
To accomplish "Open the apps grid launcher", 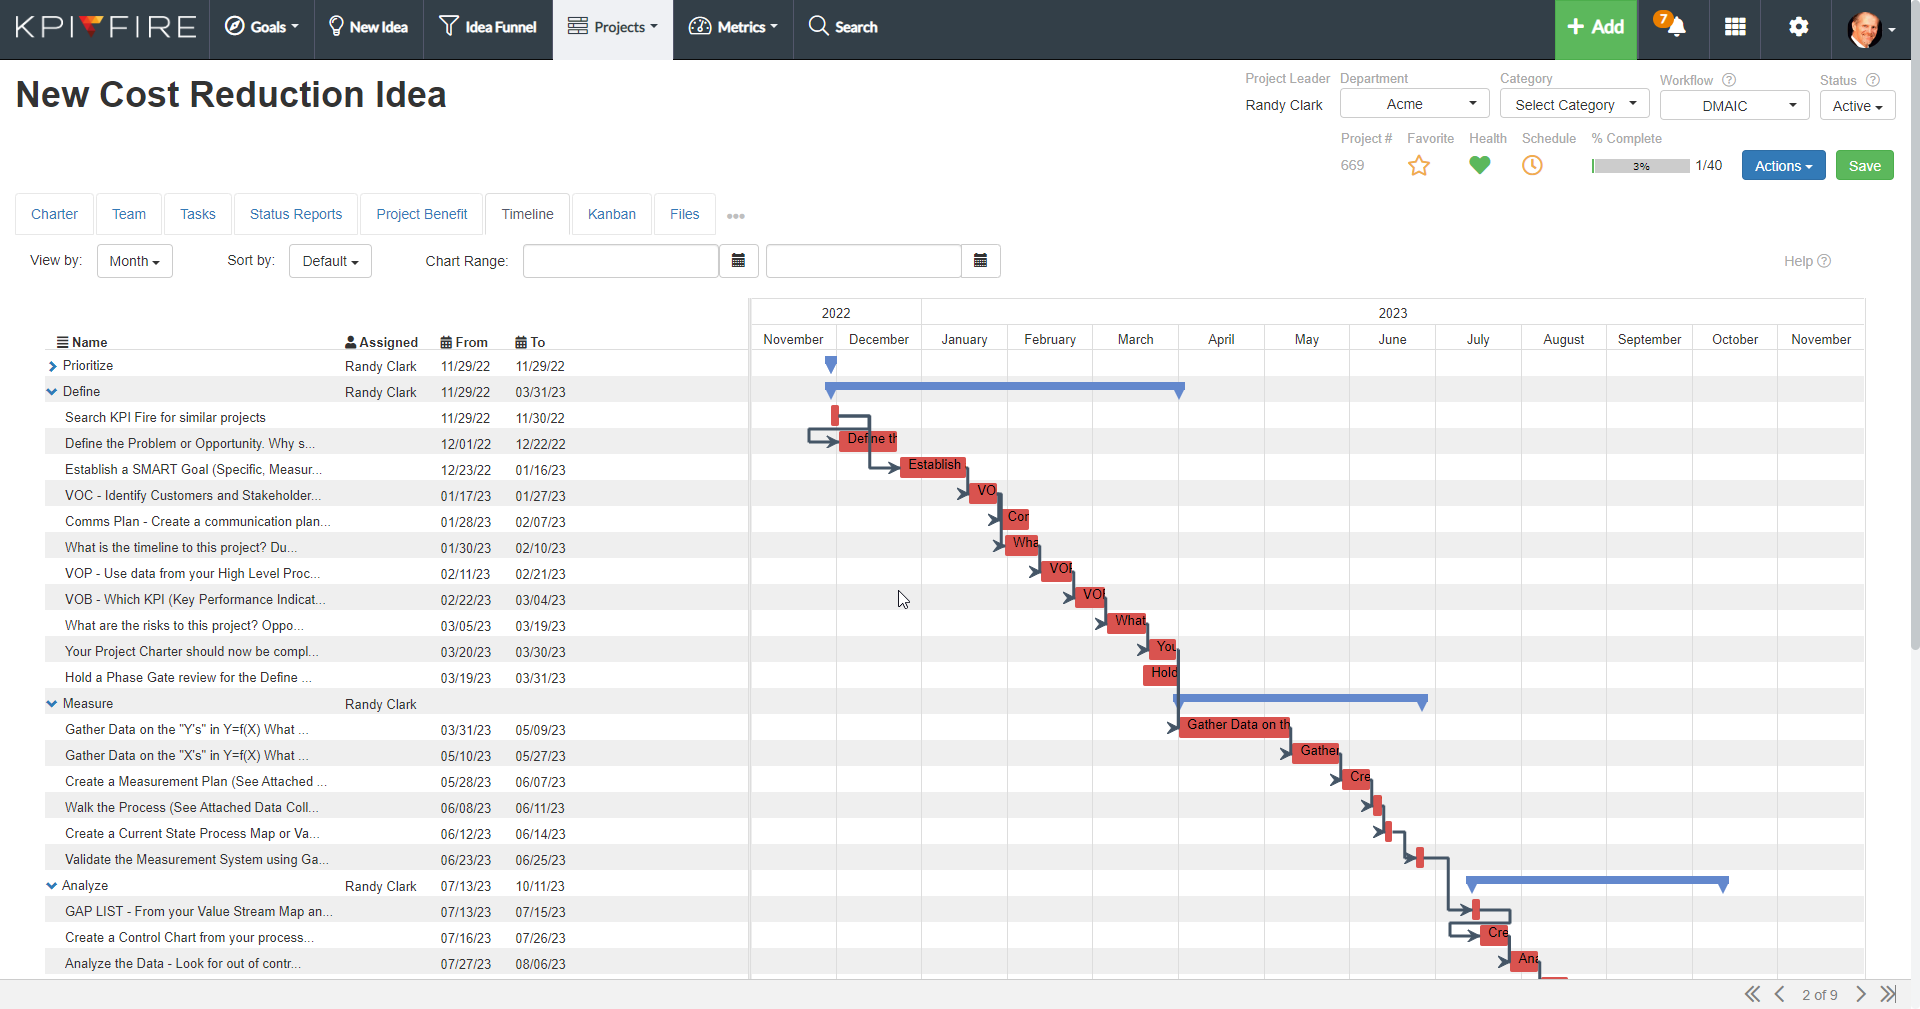I will 1735,27.
